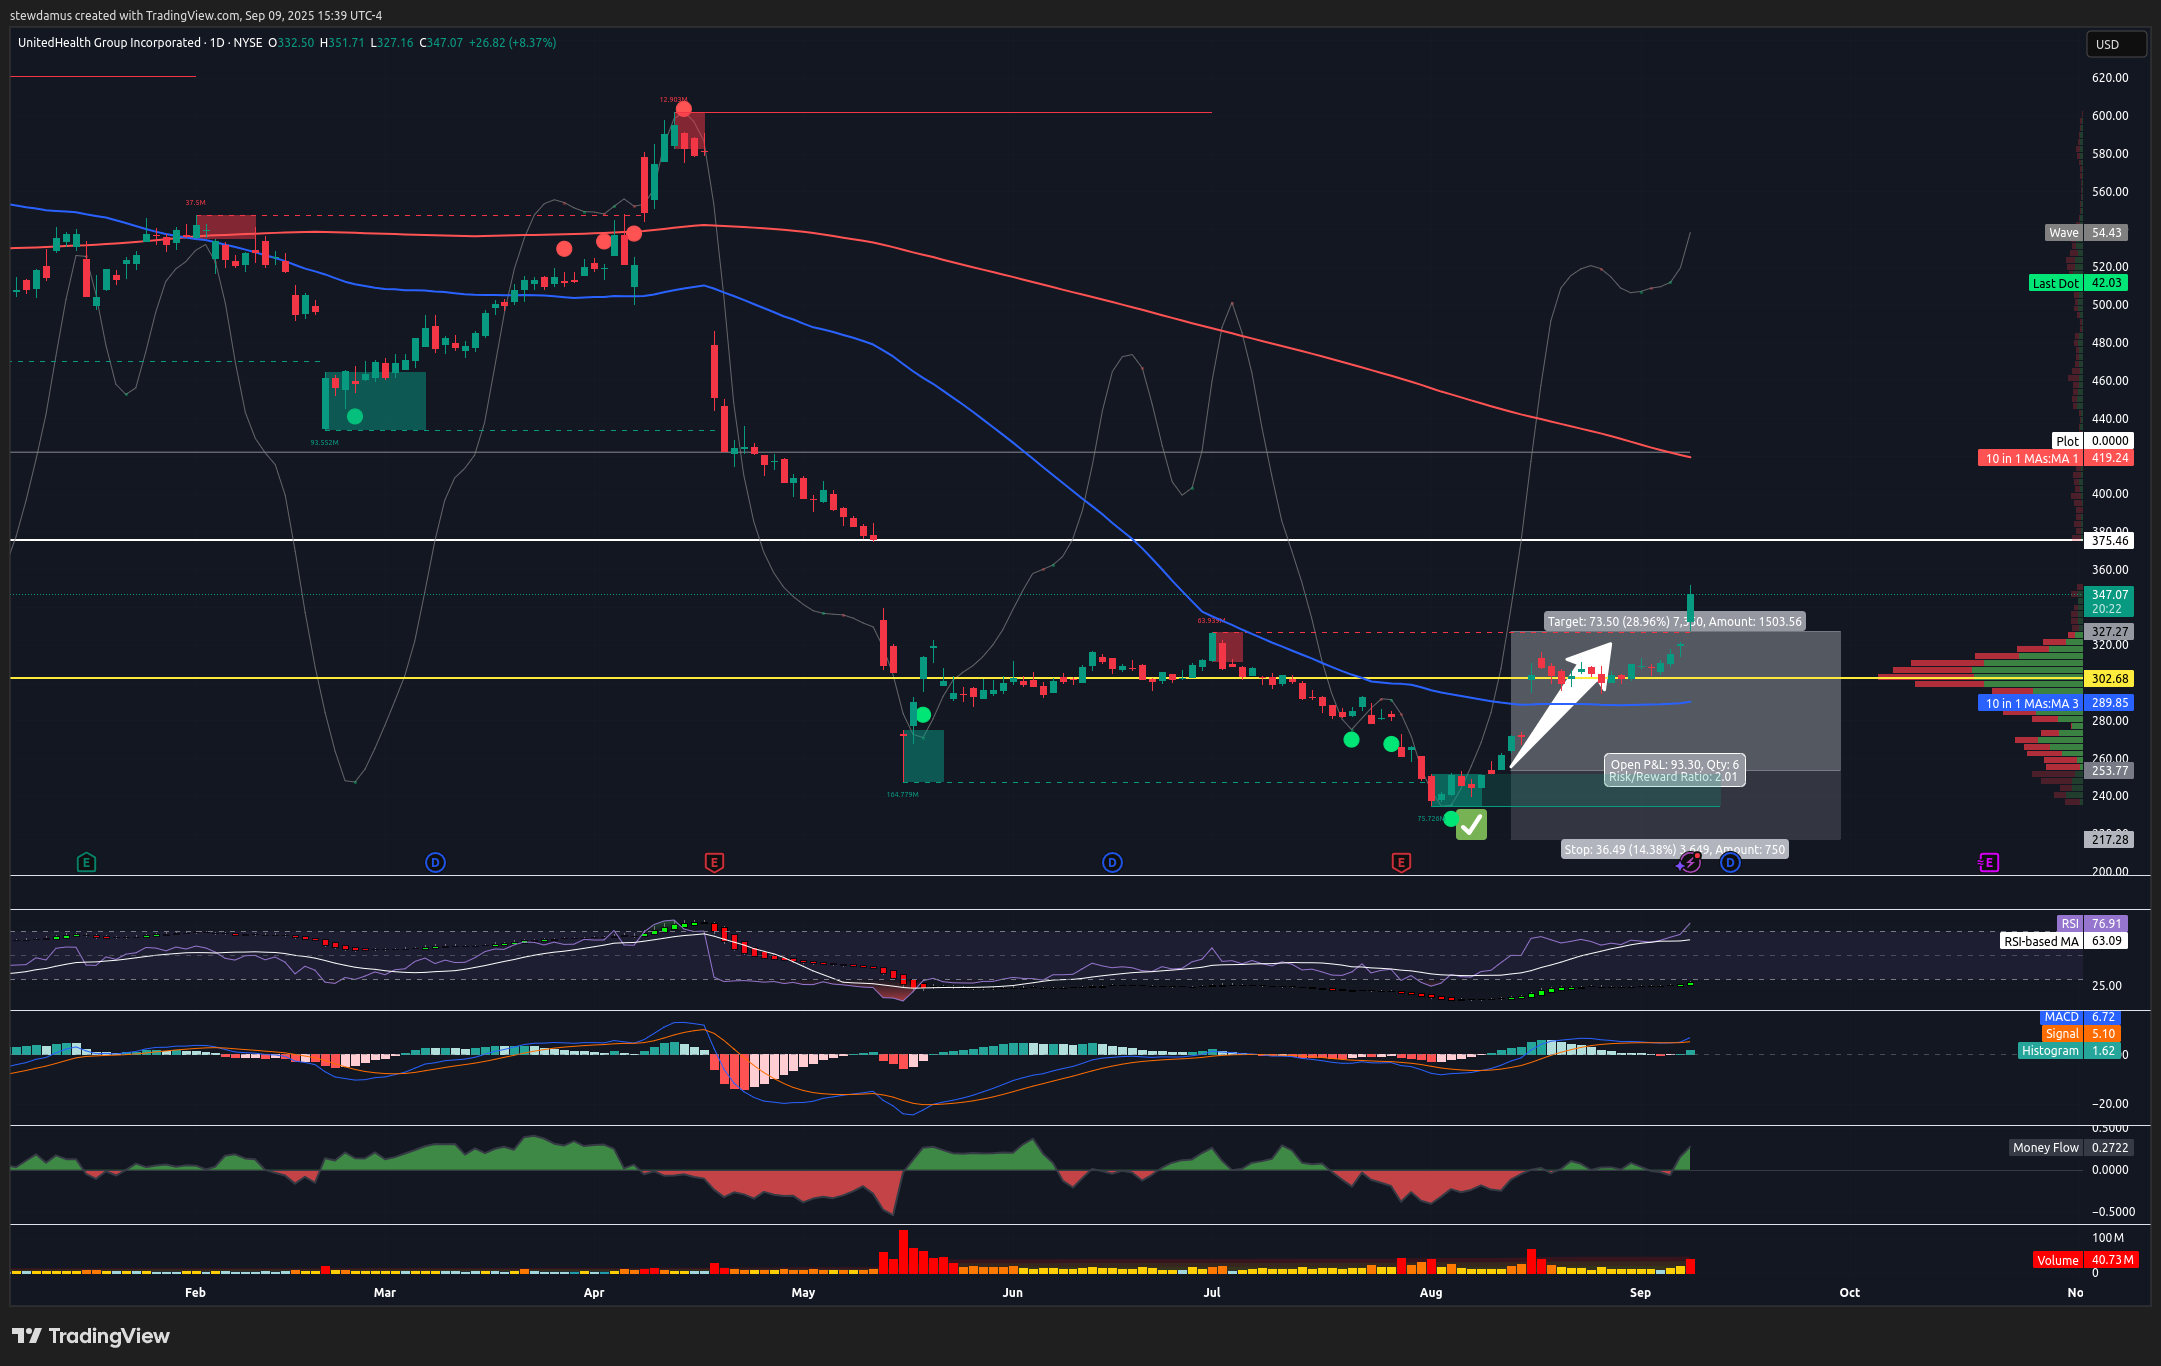Click the blue dividend D marker in September
This screenshot has width=2161, height=1366.
click(x=1730, y=862)
